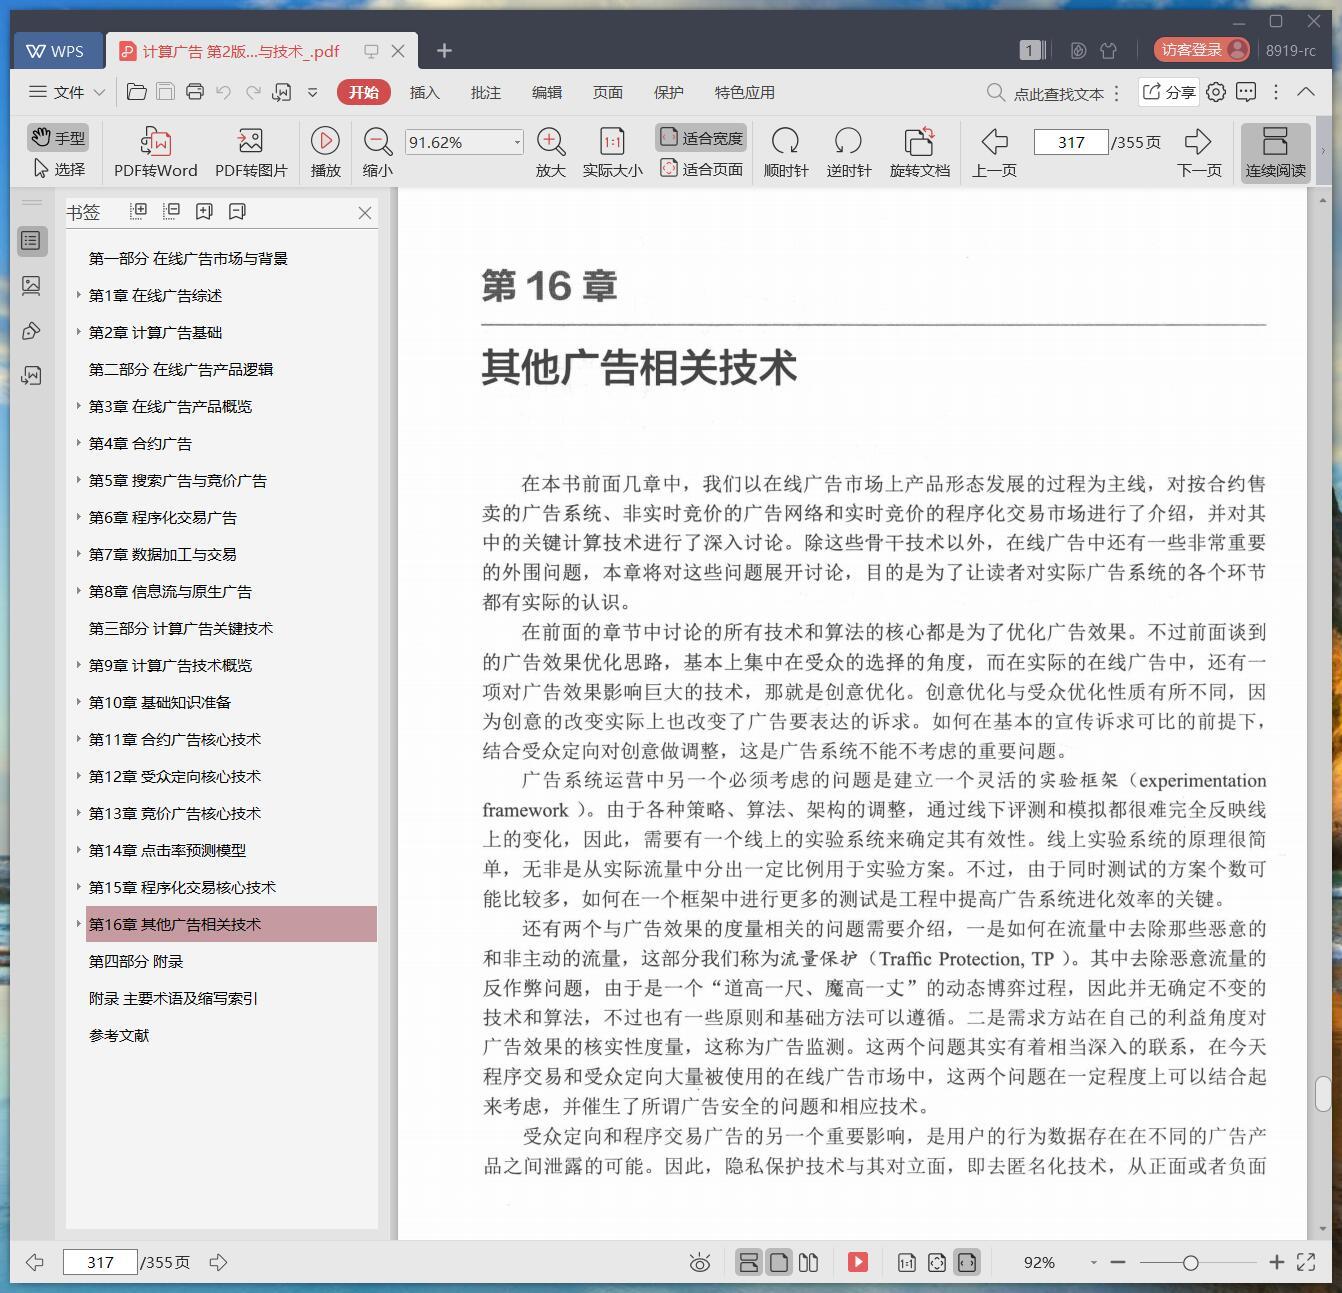This screenshot has height=1293, width=1342.
Task: Activate the Select tool (选择)
Action: pos(58,169)
